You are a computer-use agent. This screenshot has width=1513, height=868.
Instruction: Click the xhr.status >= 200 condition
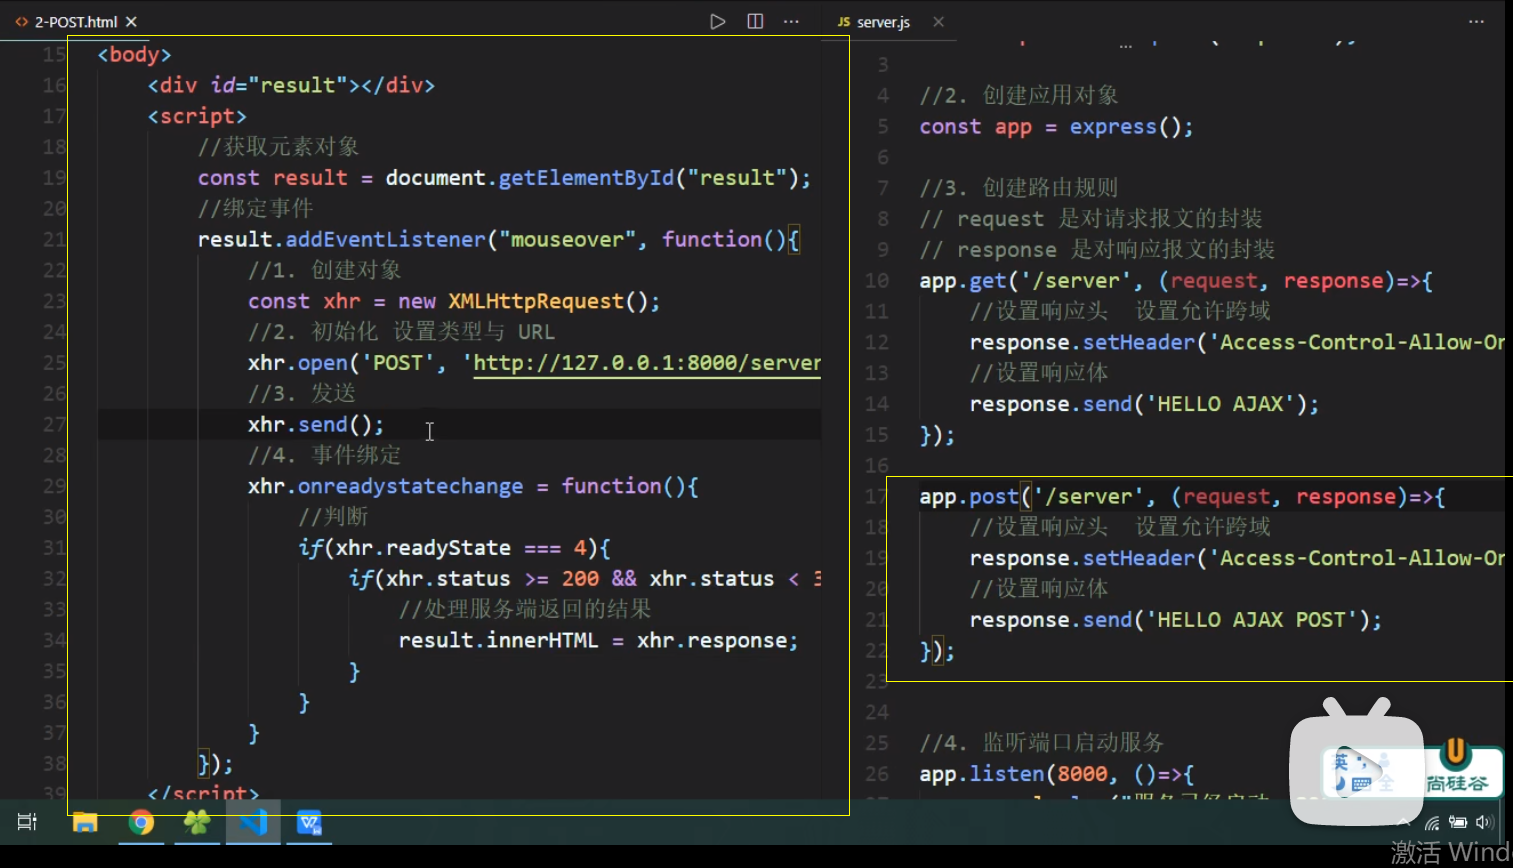[492, 579]
